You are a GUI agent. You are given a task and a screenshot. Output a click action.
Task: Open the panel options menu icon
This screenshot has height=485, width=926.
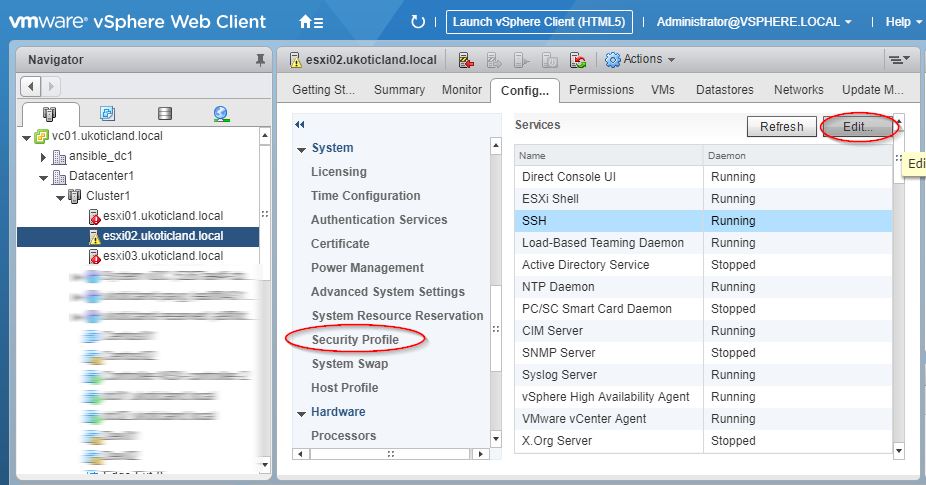click(899, 59)
